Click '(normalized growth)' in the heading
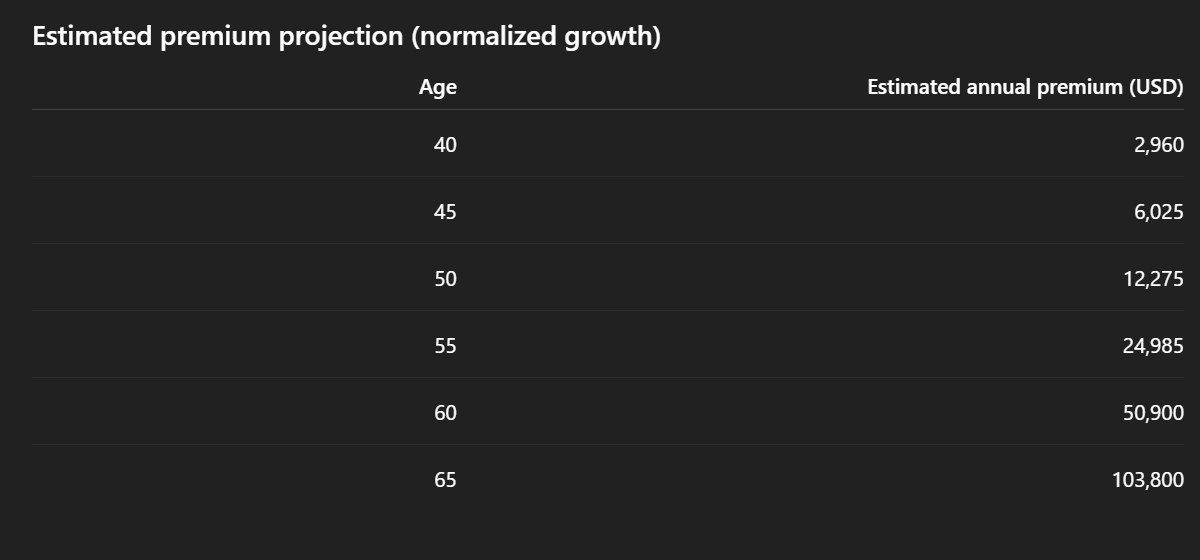1200x560 pixels. coord(536,37)
